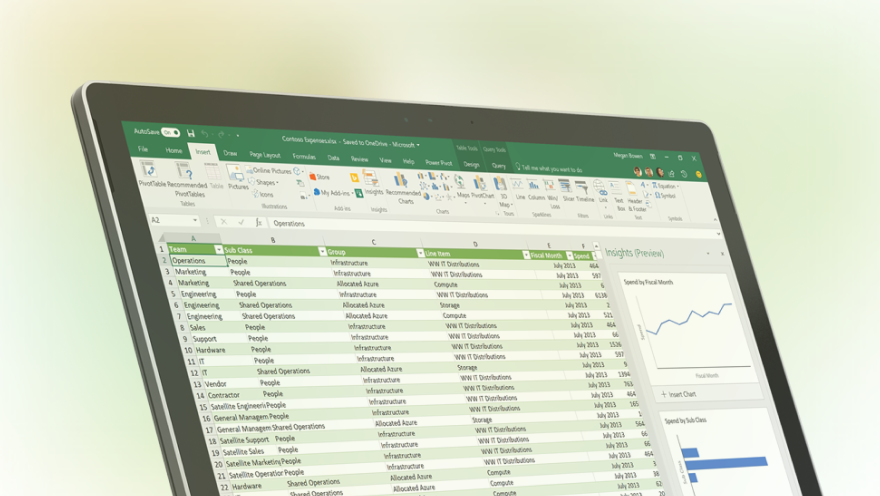The width and height of the screenshot is (880, 496).
Task: Insert a Column sparkline
Action: 535,191
